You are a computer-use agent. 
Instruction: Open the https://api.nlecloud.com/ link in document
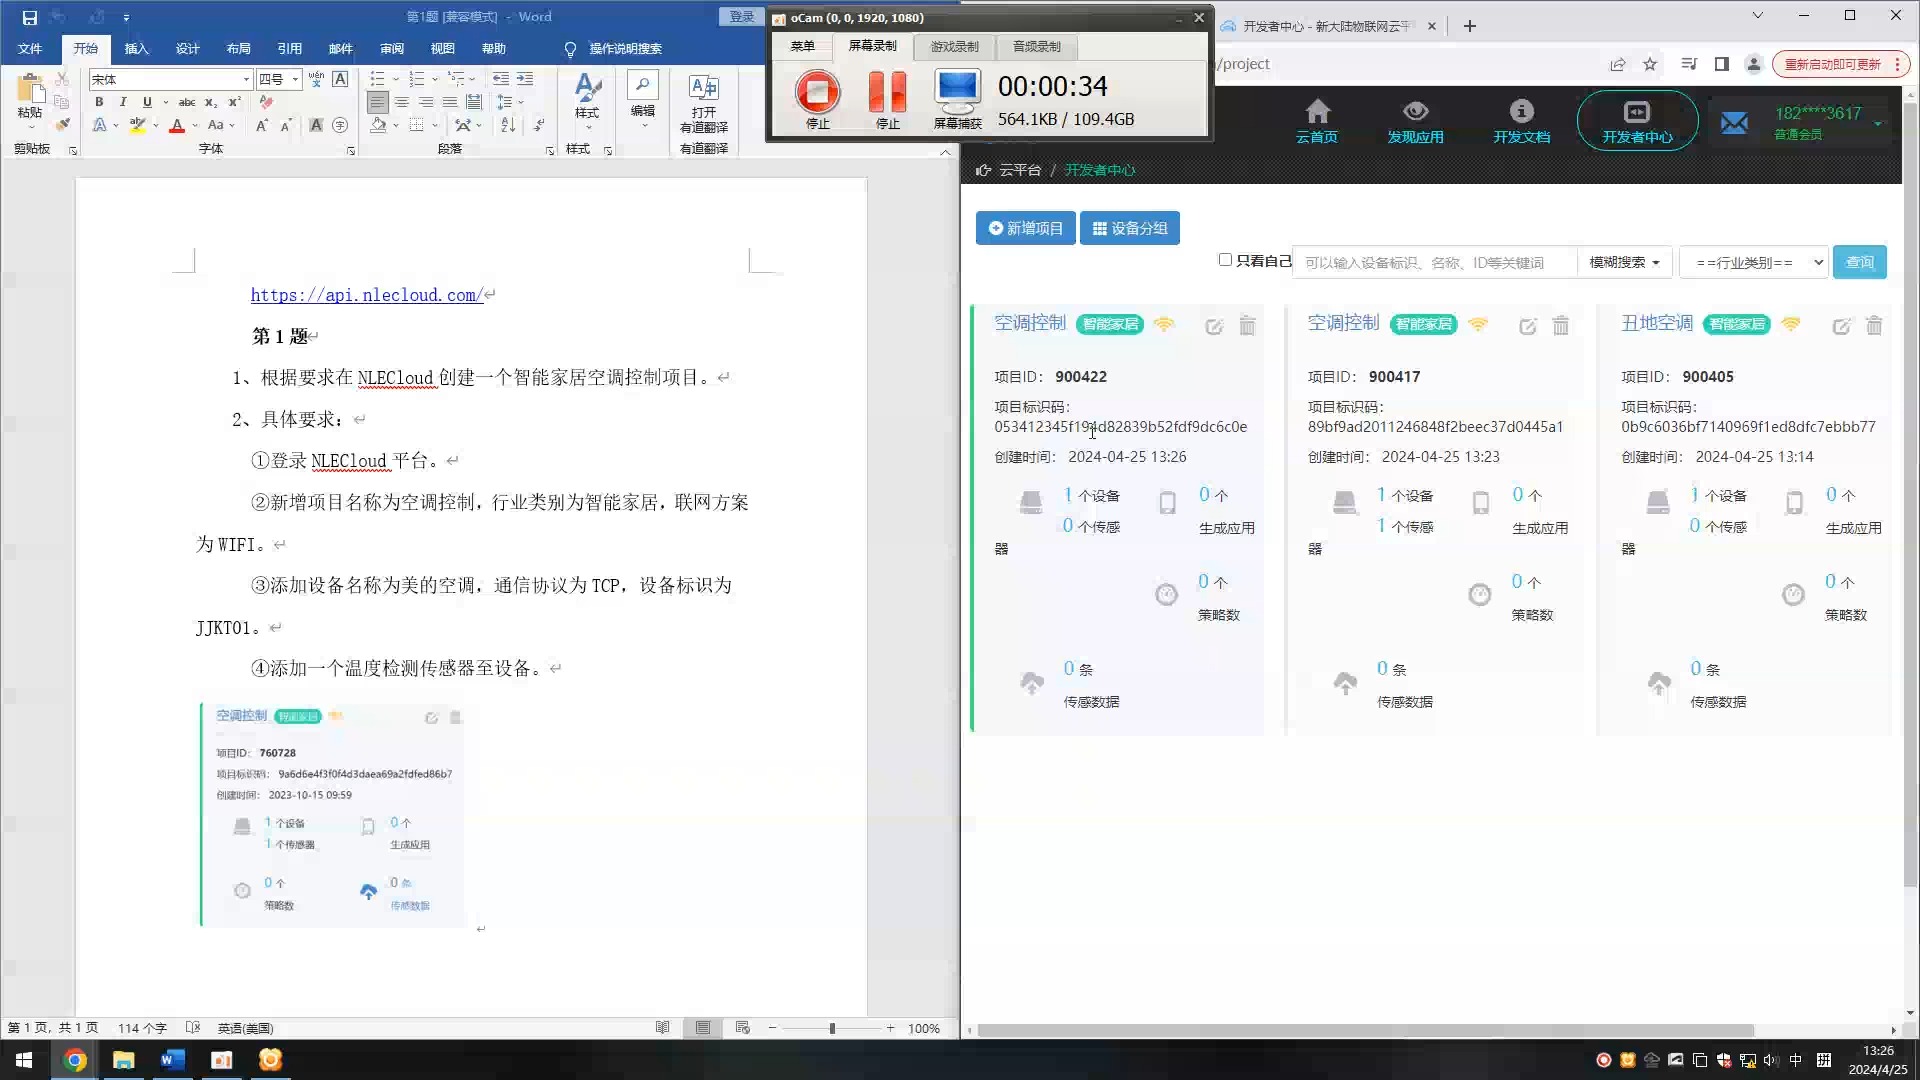367,295
